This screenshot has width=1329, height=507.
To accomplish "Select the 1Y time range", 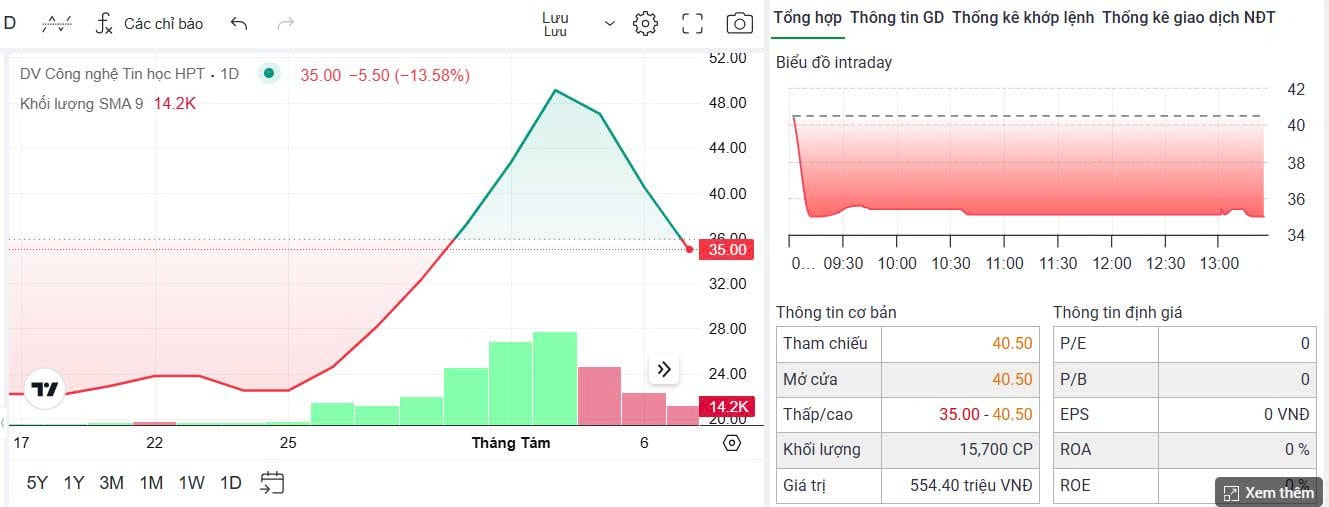I will coord(74,483).
